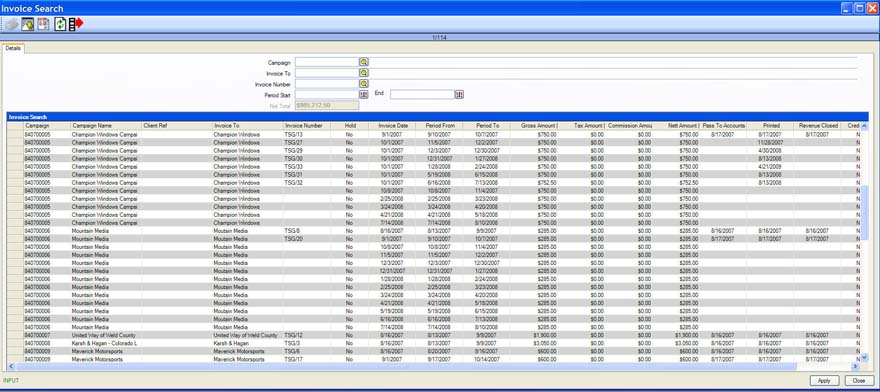Select invoice number cell TSG/29
880x392 pixels.
click(x=306, y=151)
